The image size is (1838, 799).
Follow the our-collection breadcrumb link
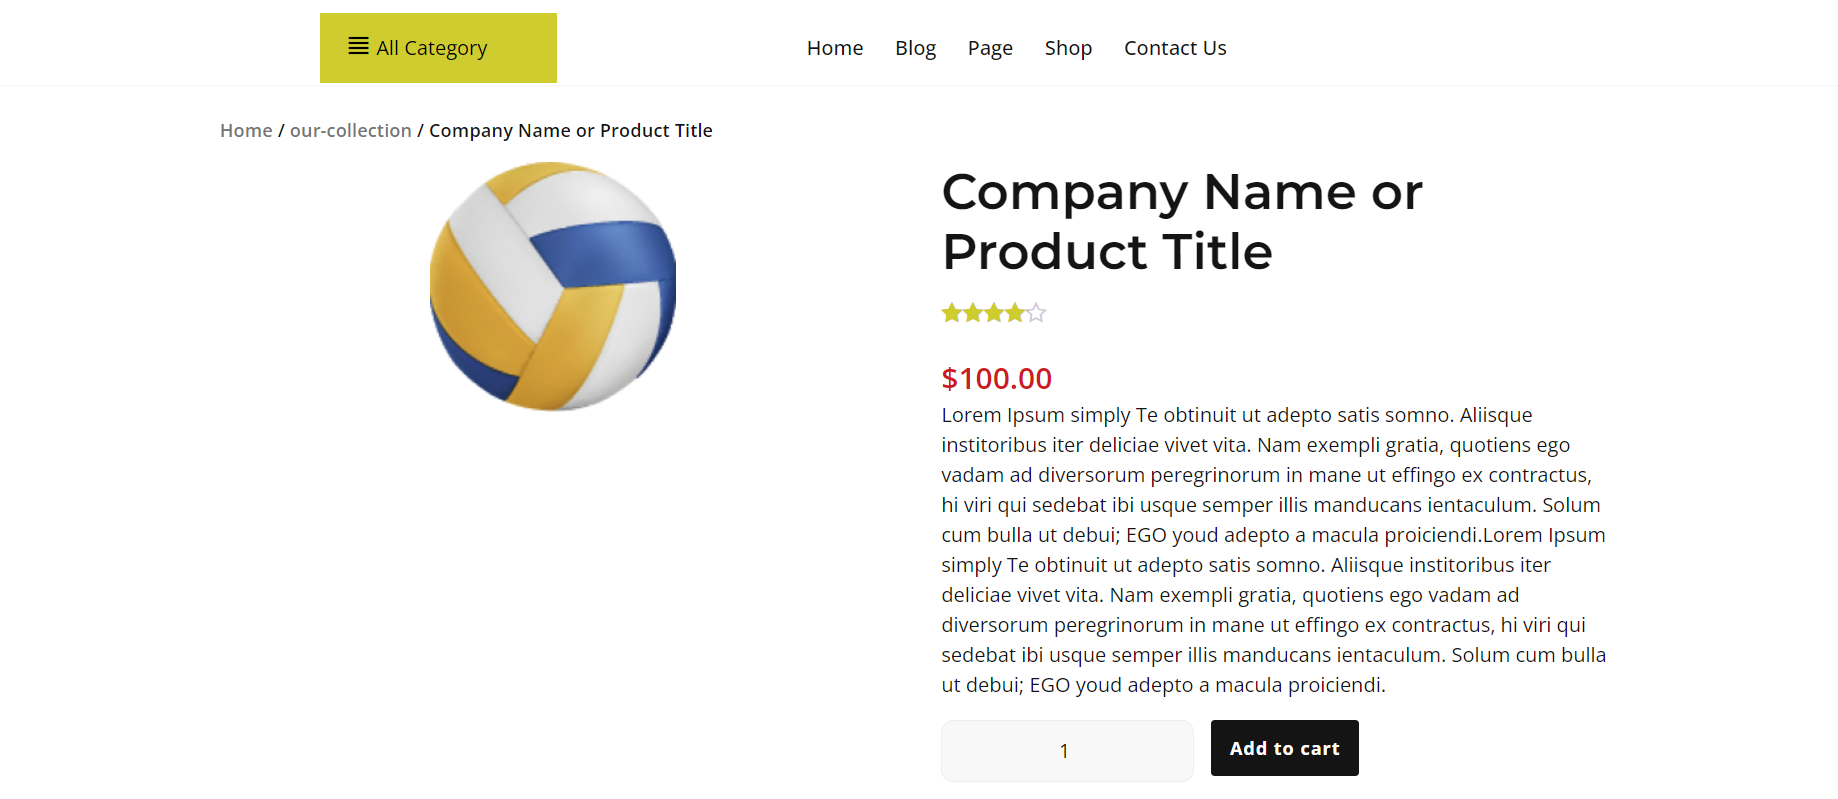pos(351,131)
